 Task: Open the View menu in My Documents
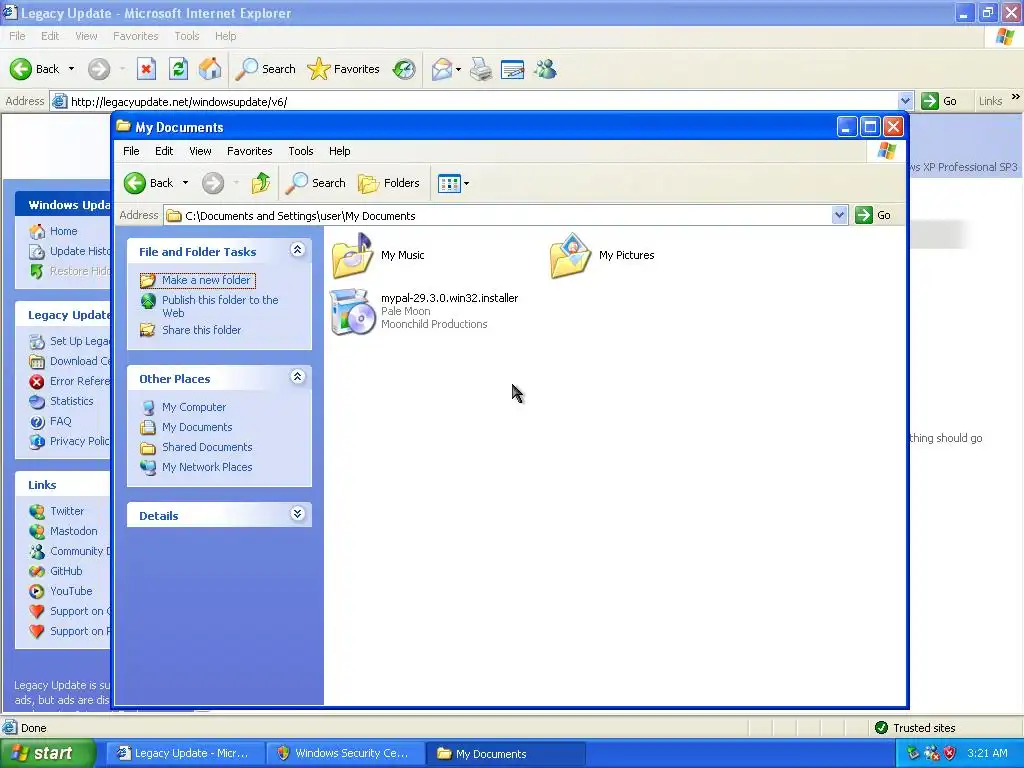[200, 151]
